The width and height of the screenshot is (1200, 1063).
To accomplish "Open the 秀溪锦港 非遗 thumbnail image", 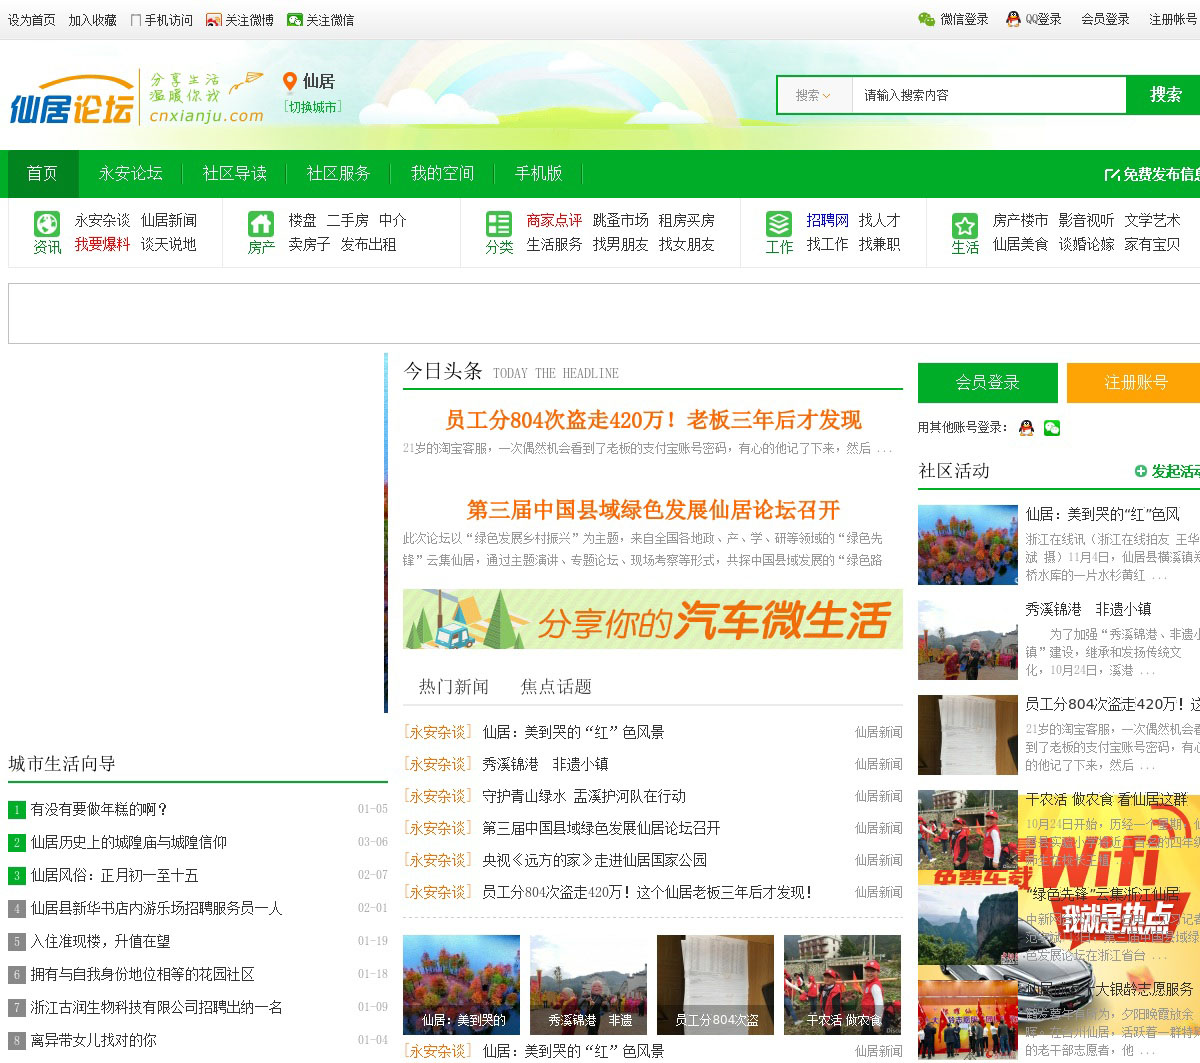I will click(x=588, y=984).
